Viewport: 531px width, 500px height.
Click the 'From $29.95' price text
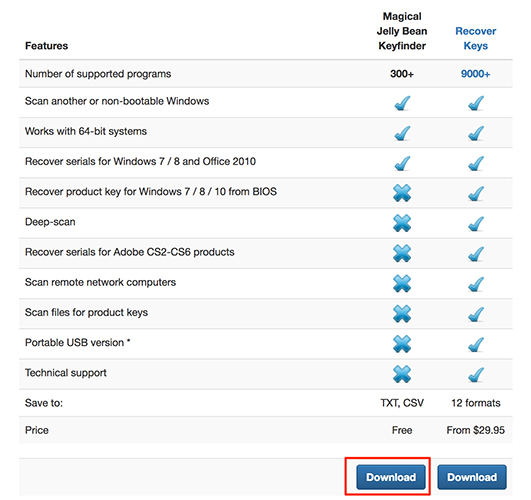click(x=475, y=430)
